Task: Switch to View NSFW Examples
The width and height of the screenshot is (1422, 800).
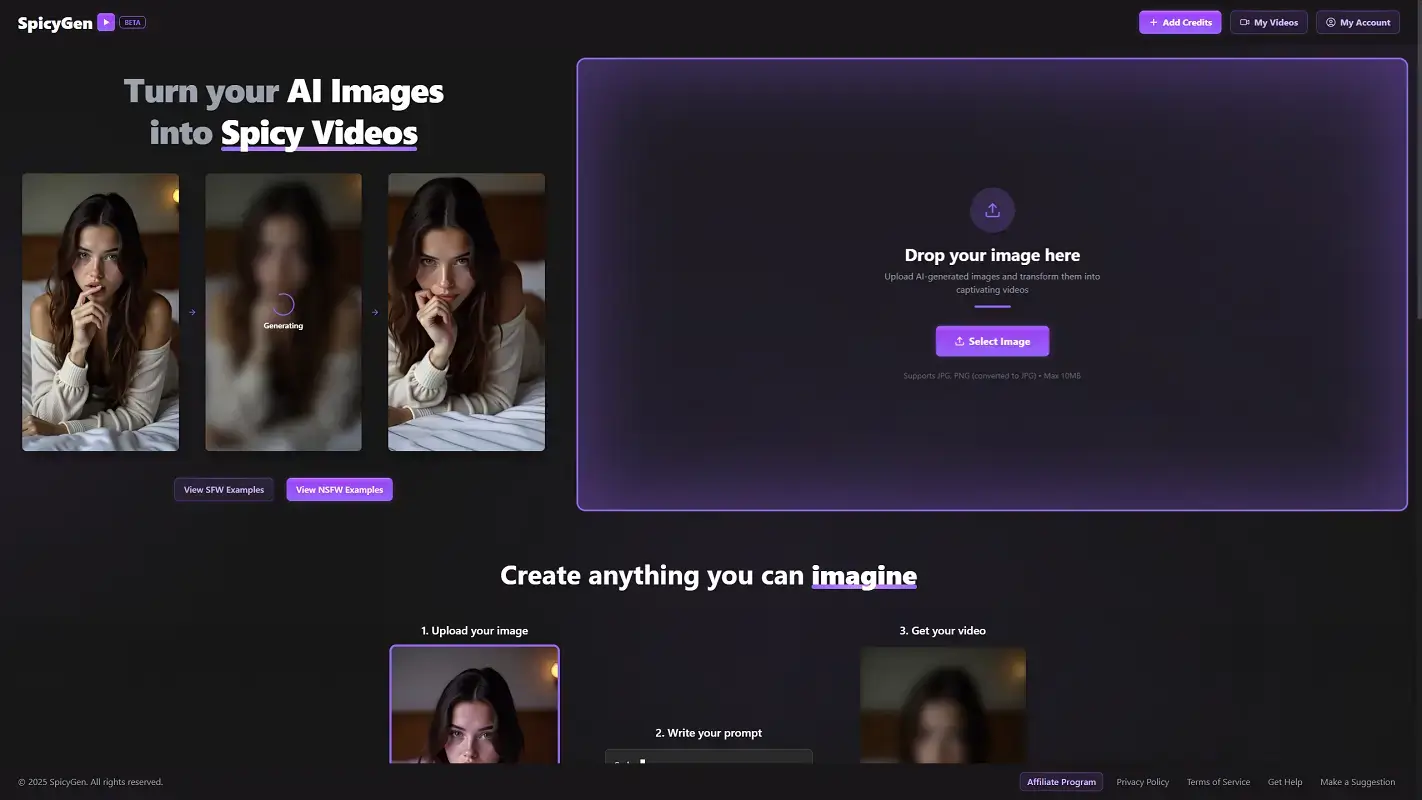Action: [339, 490]
